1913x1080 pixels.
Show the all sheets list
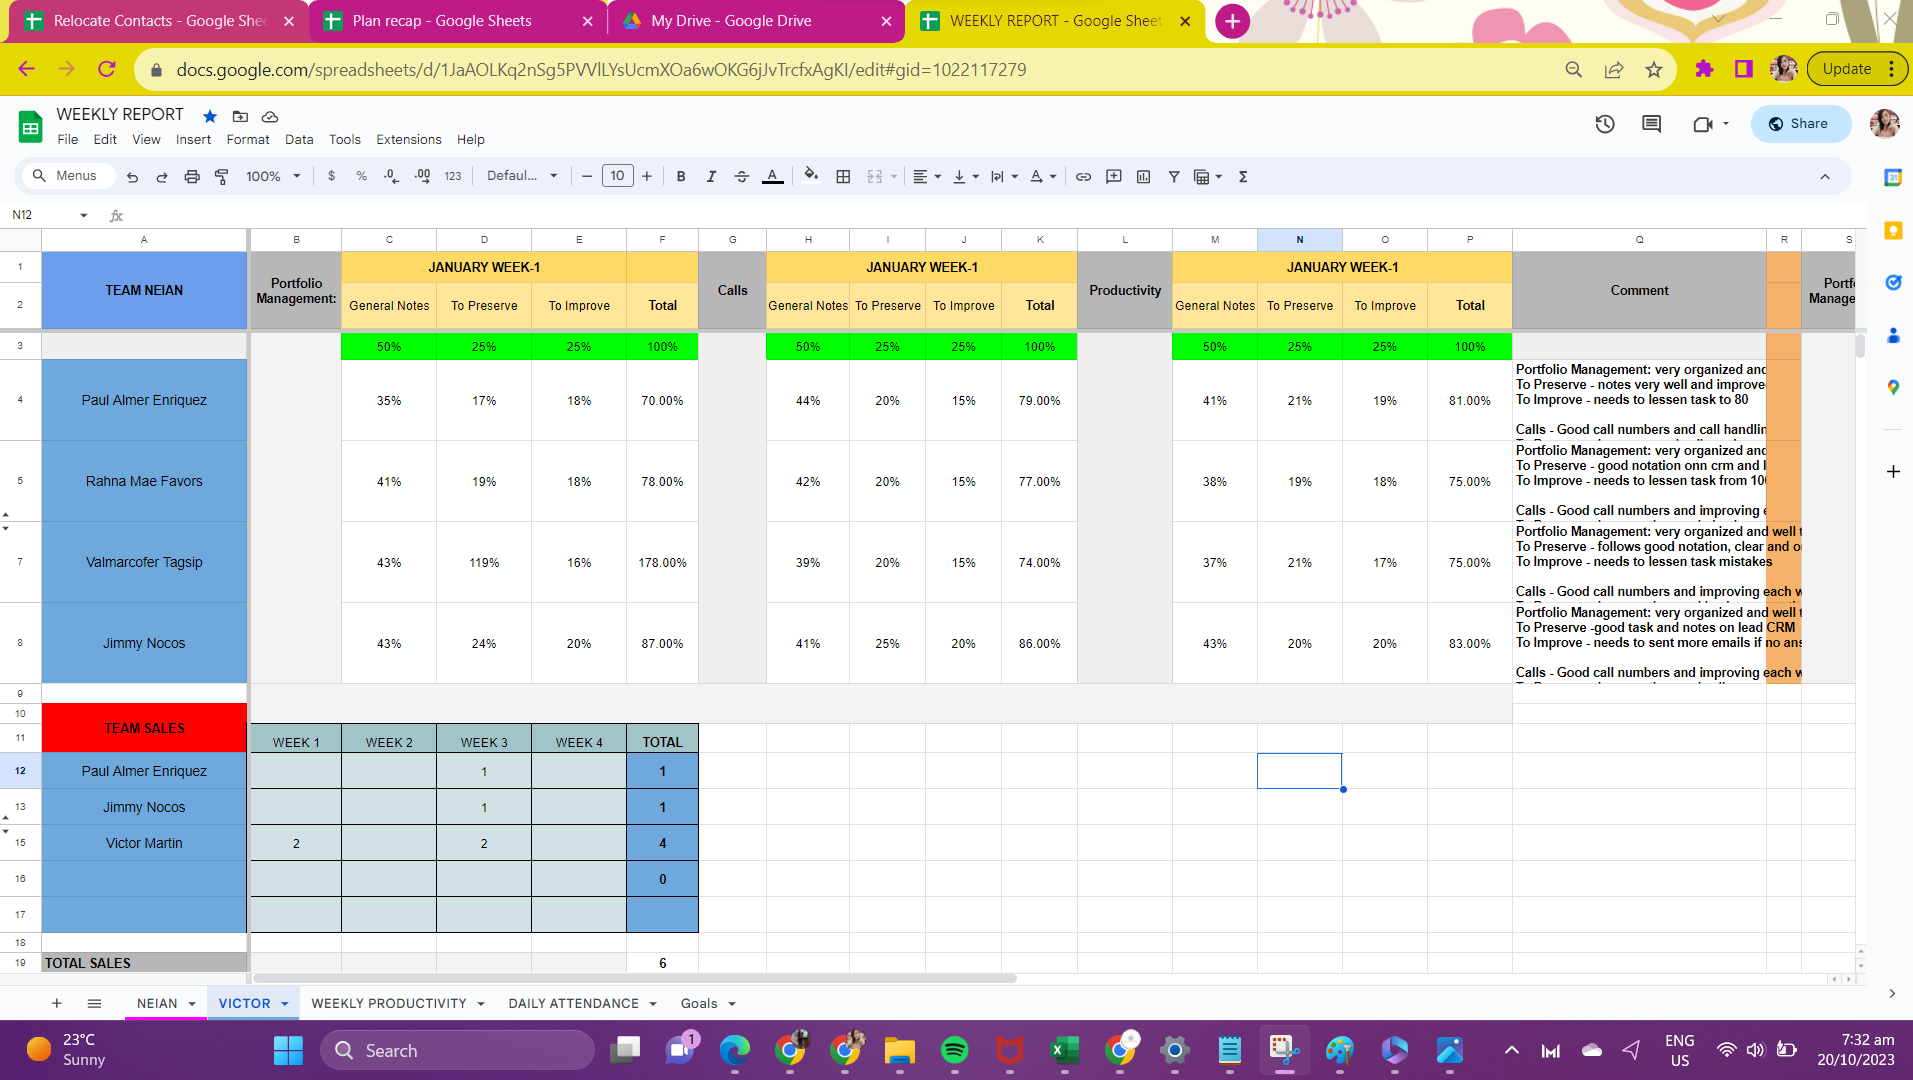[94, 1003]
